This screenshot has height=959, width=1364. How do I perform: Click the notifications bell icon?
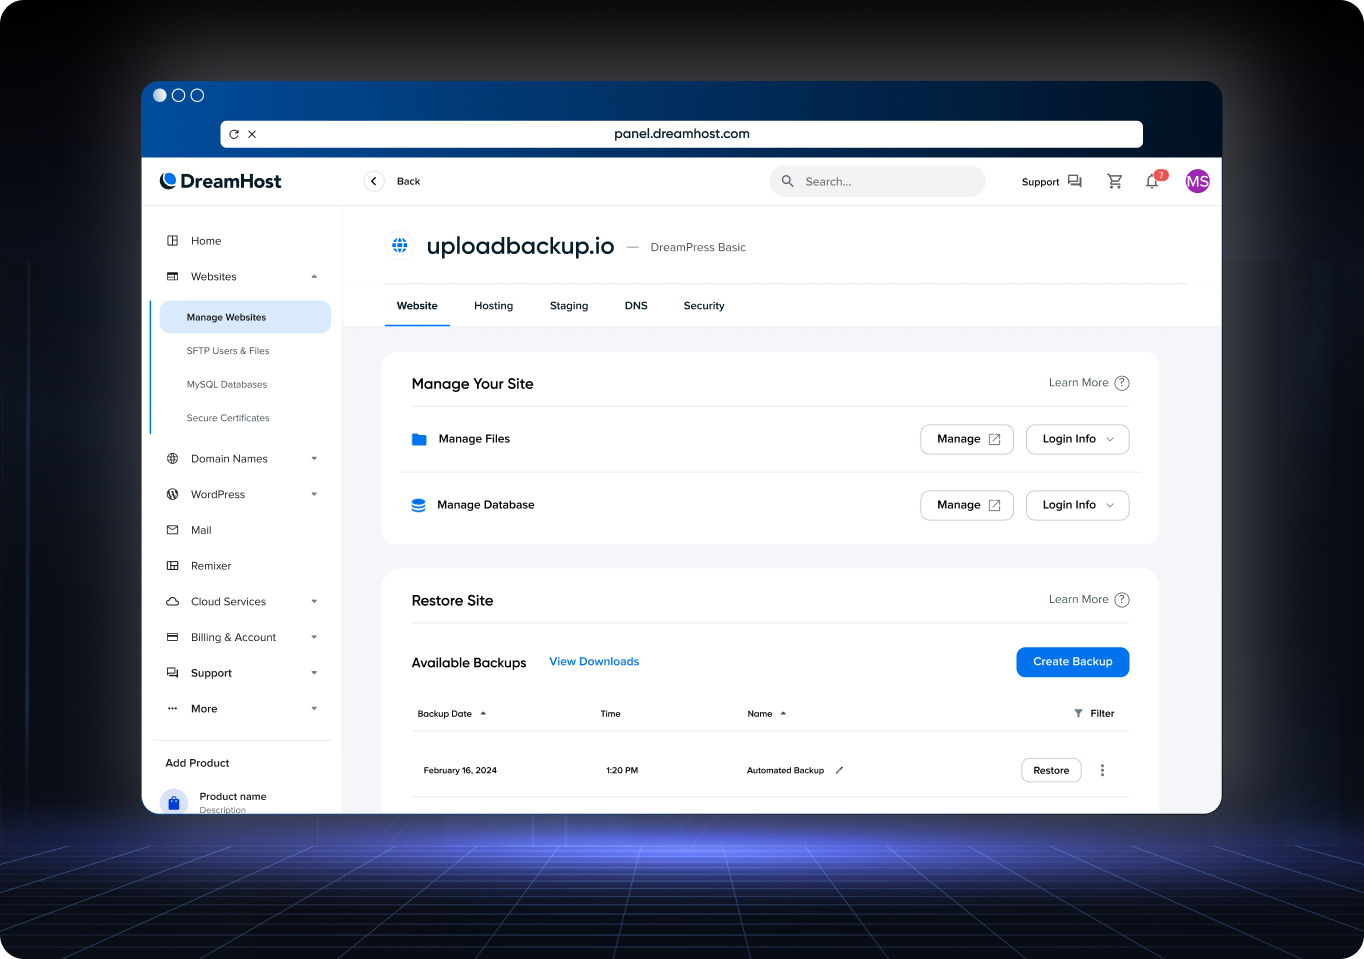1152,182
